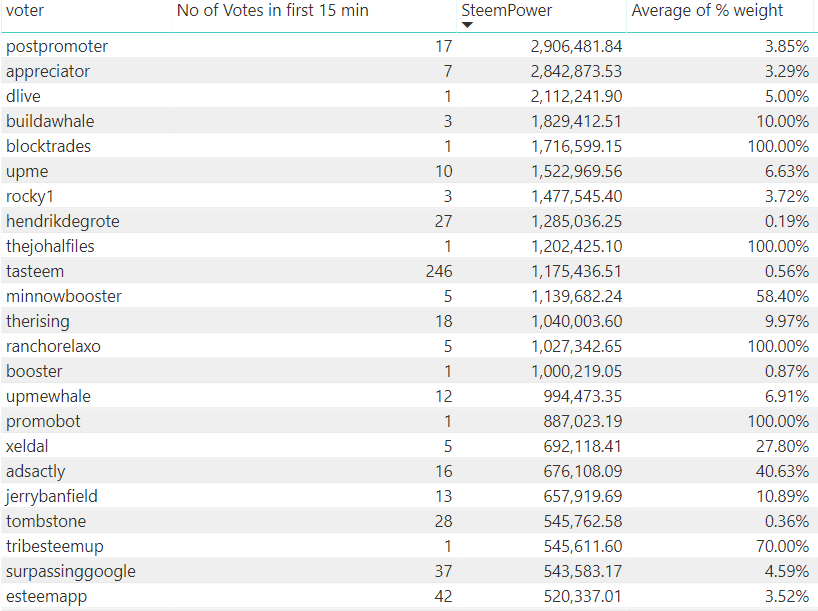Click the buildawhale voter name
Screen dimensions: 818x611
pyautogui.click(x=50, y=122)
